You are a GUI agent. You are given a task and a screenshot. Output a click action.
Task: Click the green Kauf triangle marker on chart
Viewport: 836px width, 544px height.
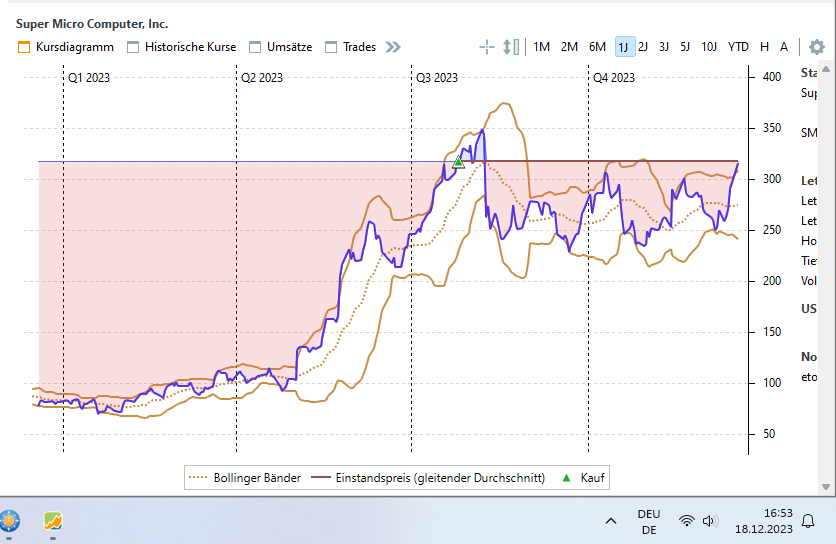click(458, 162)
